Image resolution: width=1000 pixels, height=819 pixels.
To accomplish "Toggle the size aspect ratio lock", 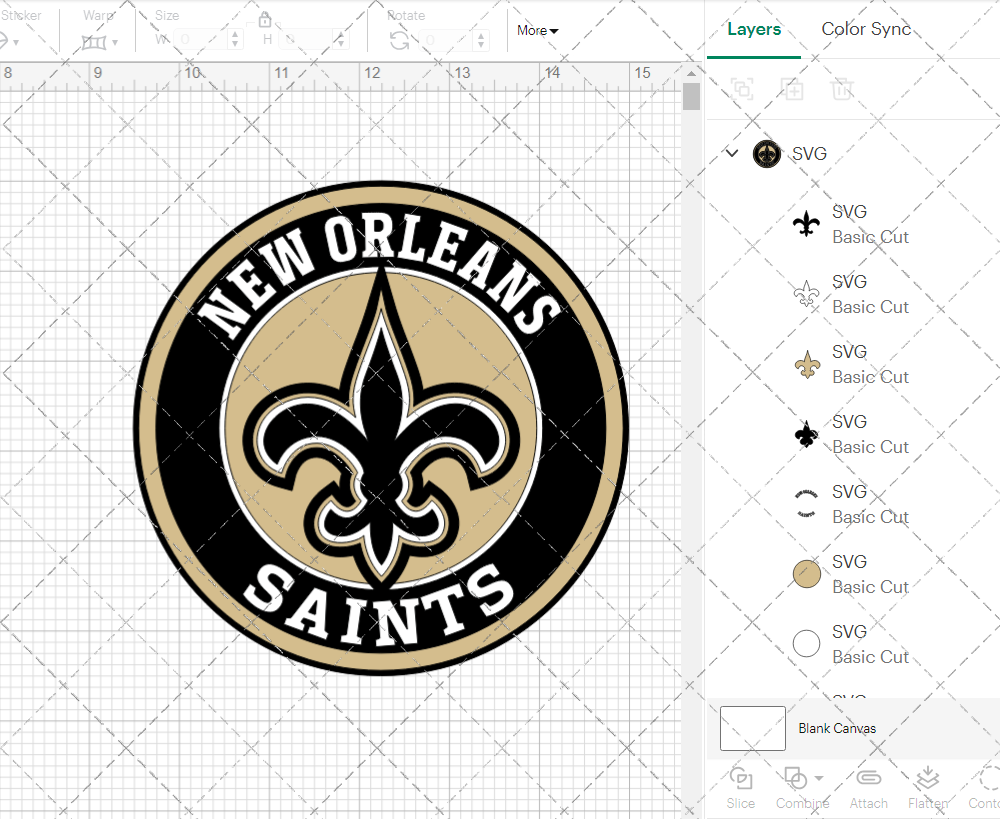I will (265, 20).
